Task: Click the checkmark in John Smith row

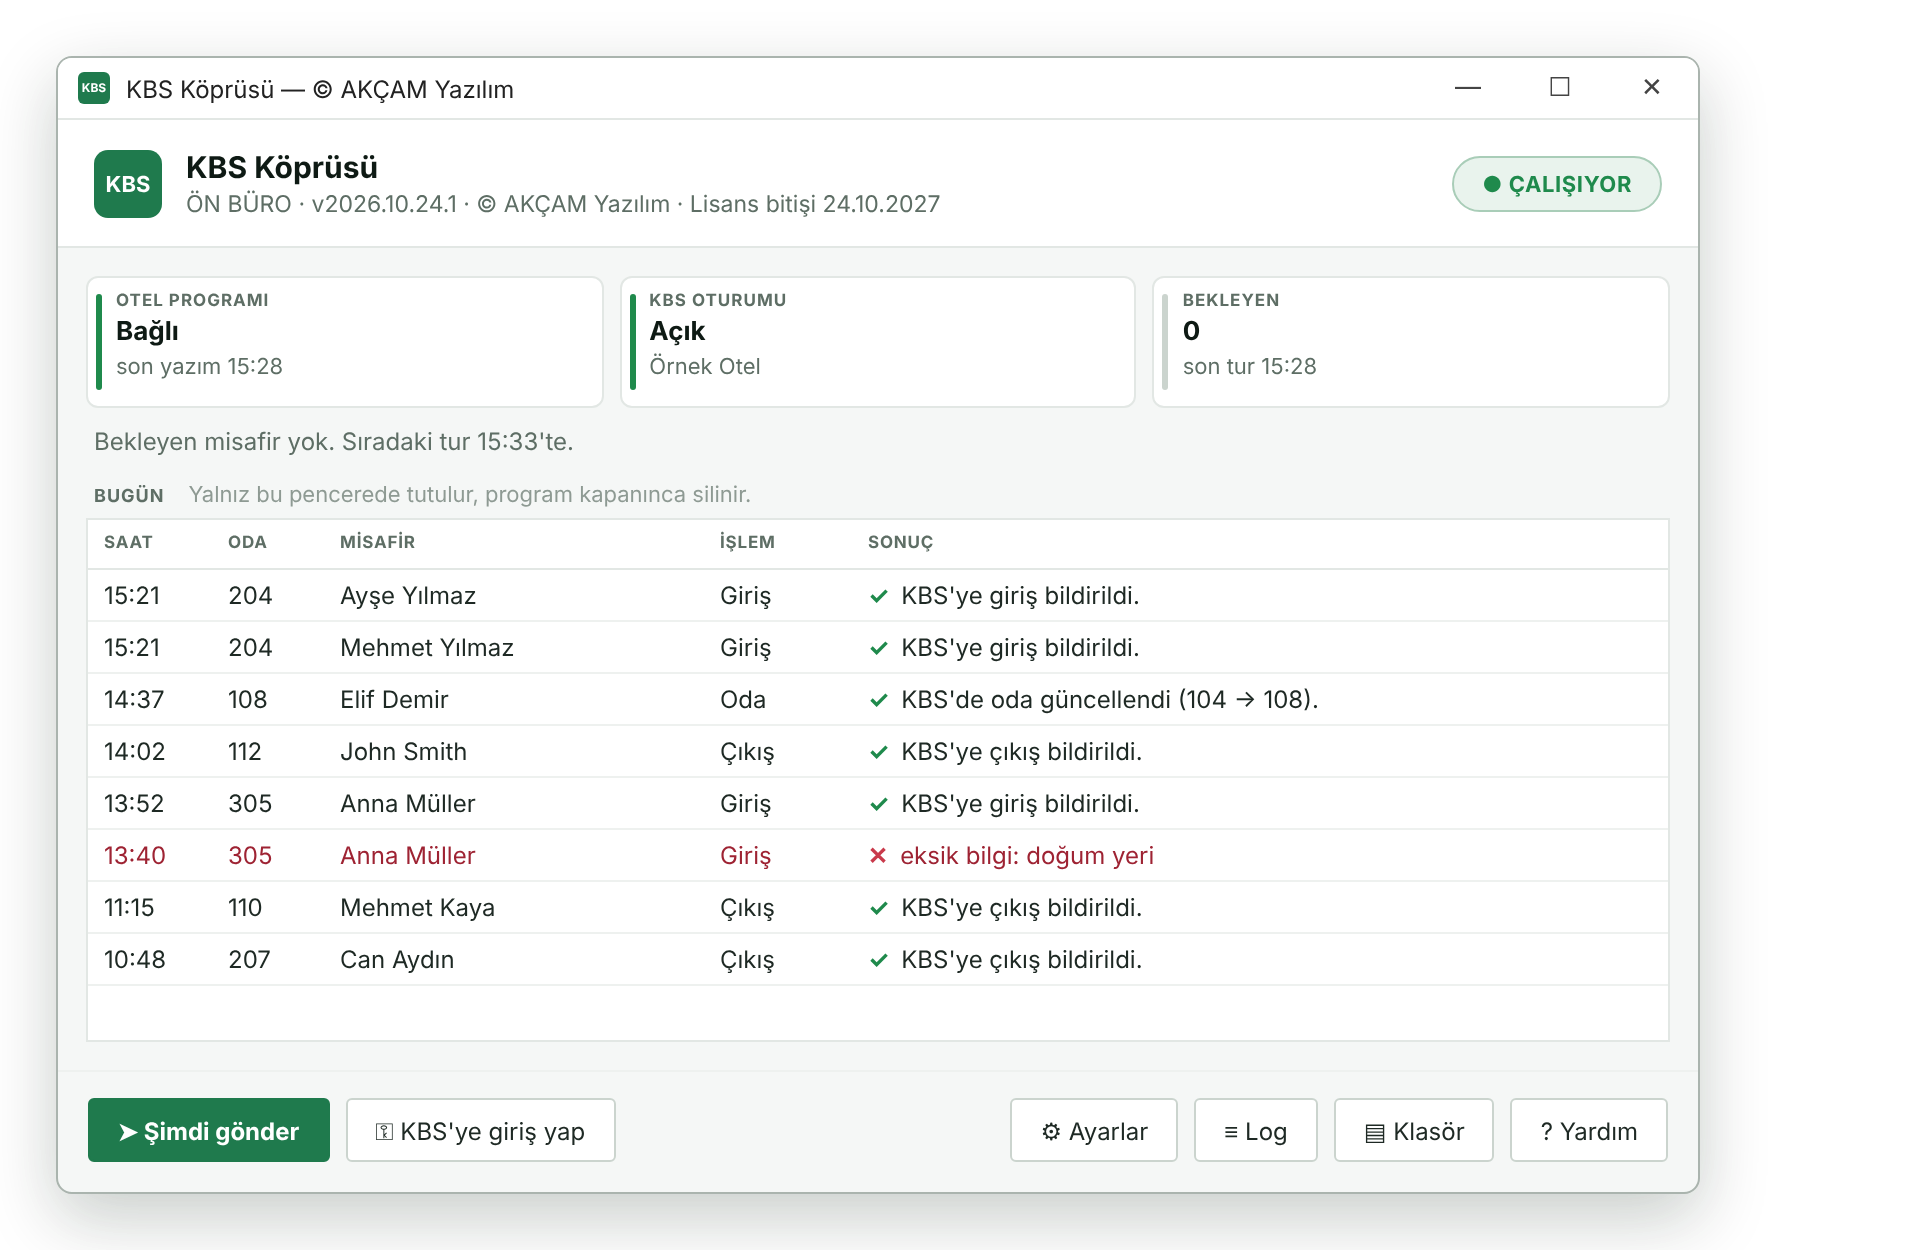Action: point(879,752)
